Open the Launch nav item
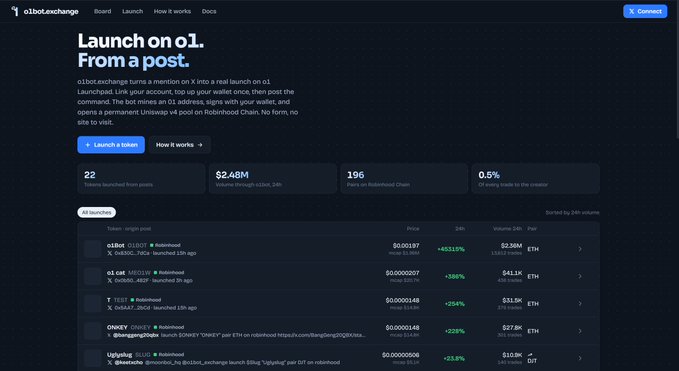679x371 pixels. click(133, 11)
